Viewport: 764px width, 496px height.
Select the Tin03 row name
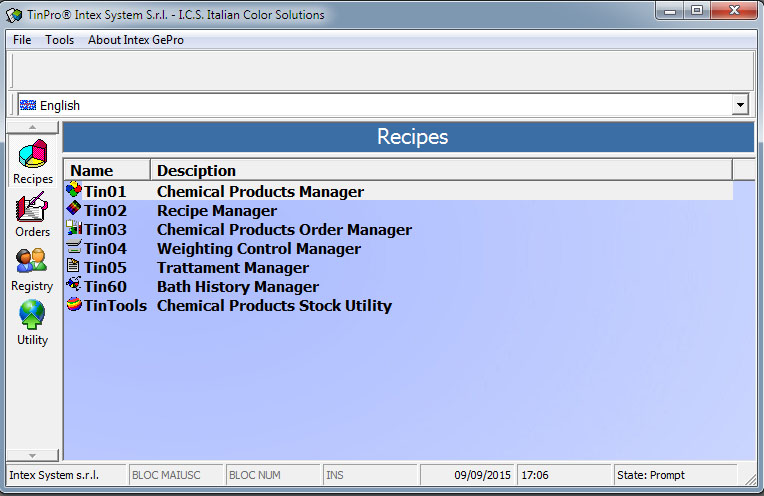click(105, 229)
